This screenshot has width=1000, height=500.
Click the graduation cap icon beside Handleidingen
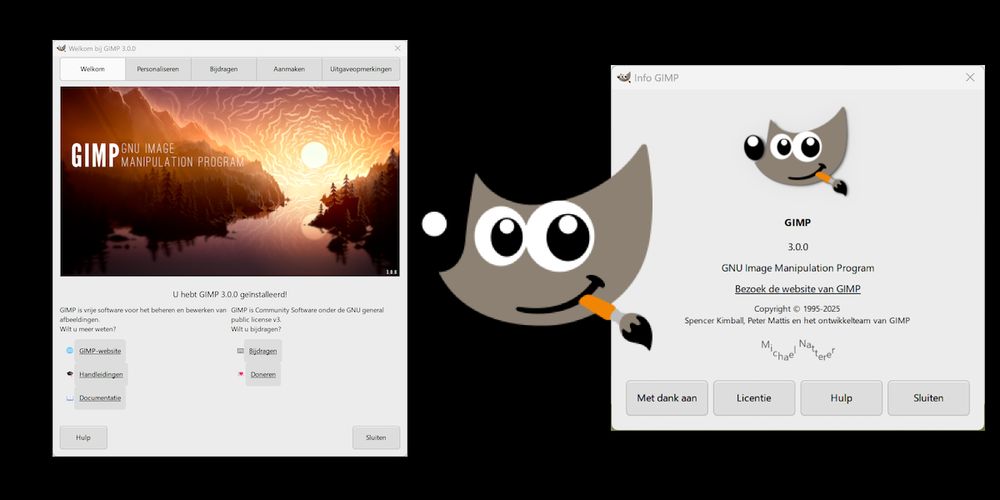pos(70,374)
